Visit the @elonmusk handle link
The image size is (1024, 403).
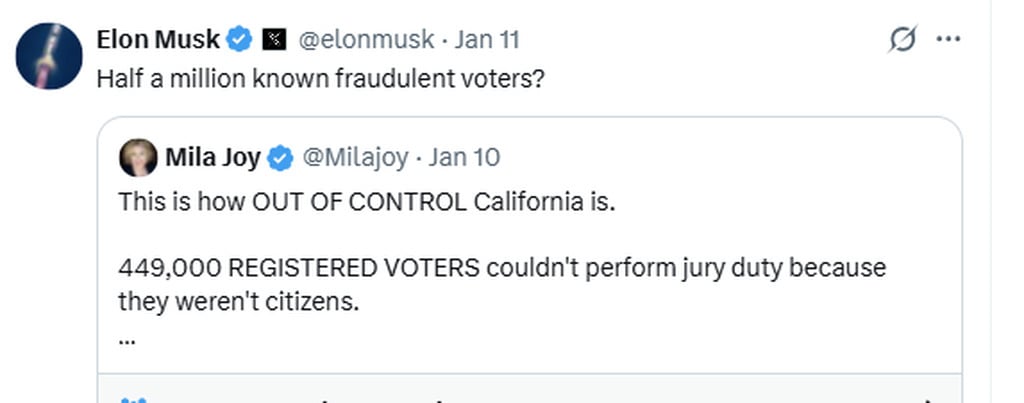(x=366, y=40)
